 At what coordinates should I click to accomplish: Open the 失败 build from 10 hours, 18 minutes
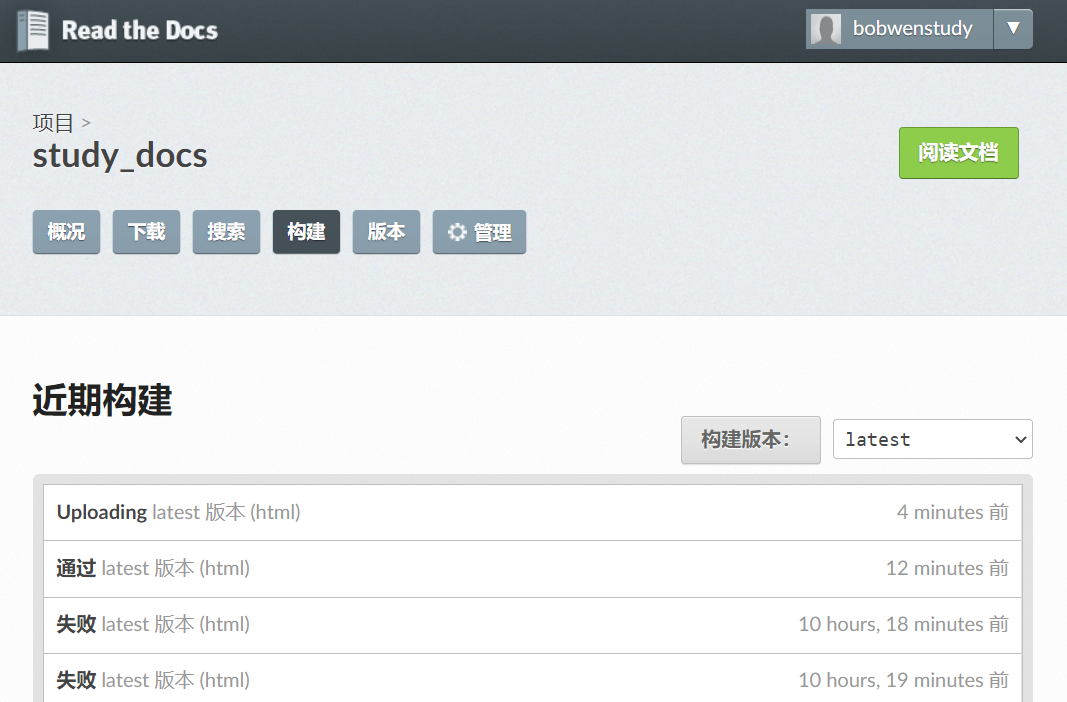coord(532,624)
